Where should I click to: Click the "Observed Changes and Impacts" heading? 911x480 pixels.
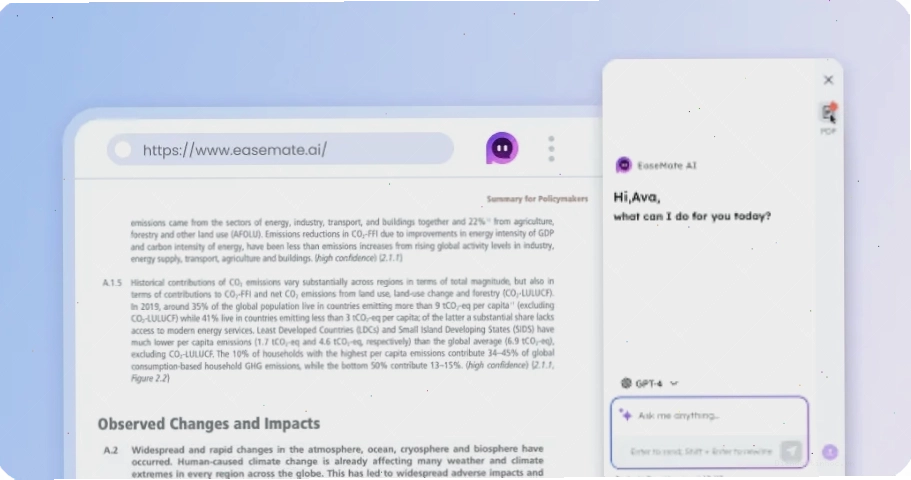(x=209, y=424)
